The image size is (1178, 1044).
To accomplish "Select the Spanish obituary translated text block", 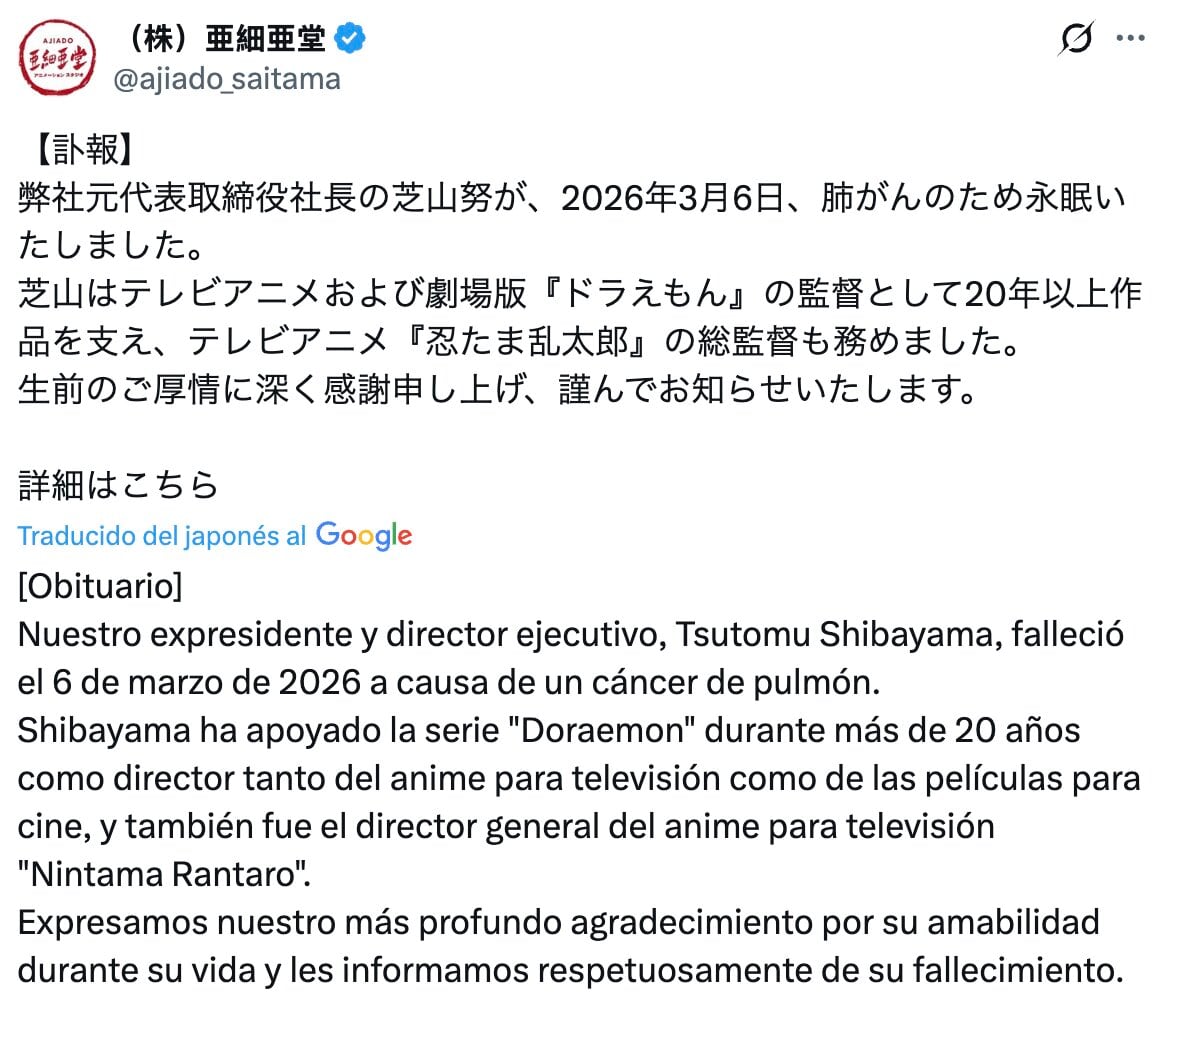I will [x=570, y=777].
